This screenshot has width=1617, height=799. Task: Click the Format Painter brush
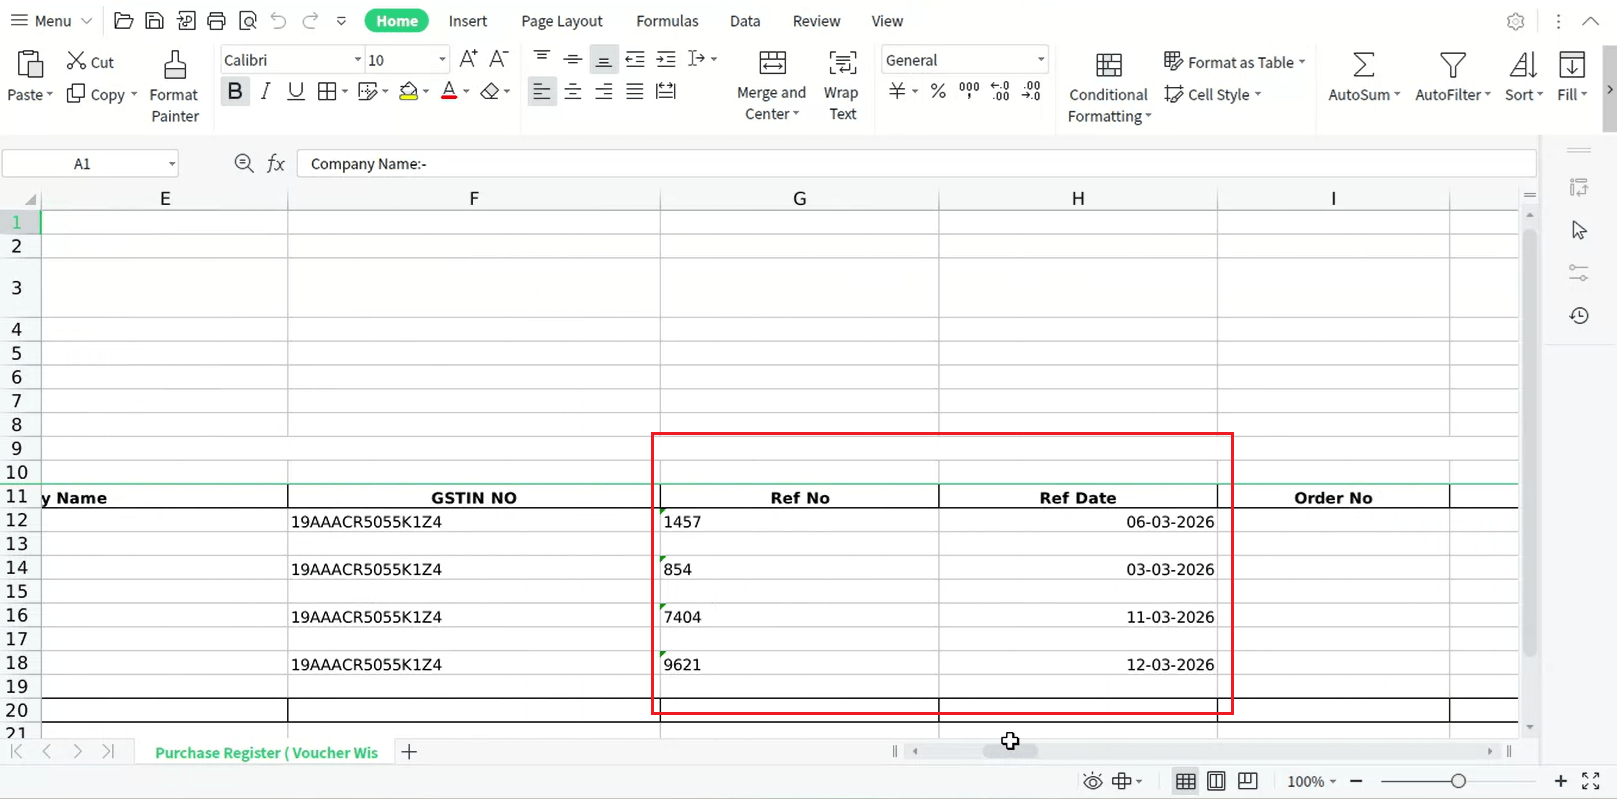coord(175,66)
